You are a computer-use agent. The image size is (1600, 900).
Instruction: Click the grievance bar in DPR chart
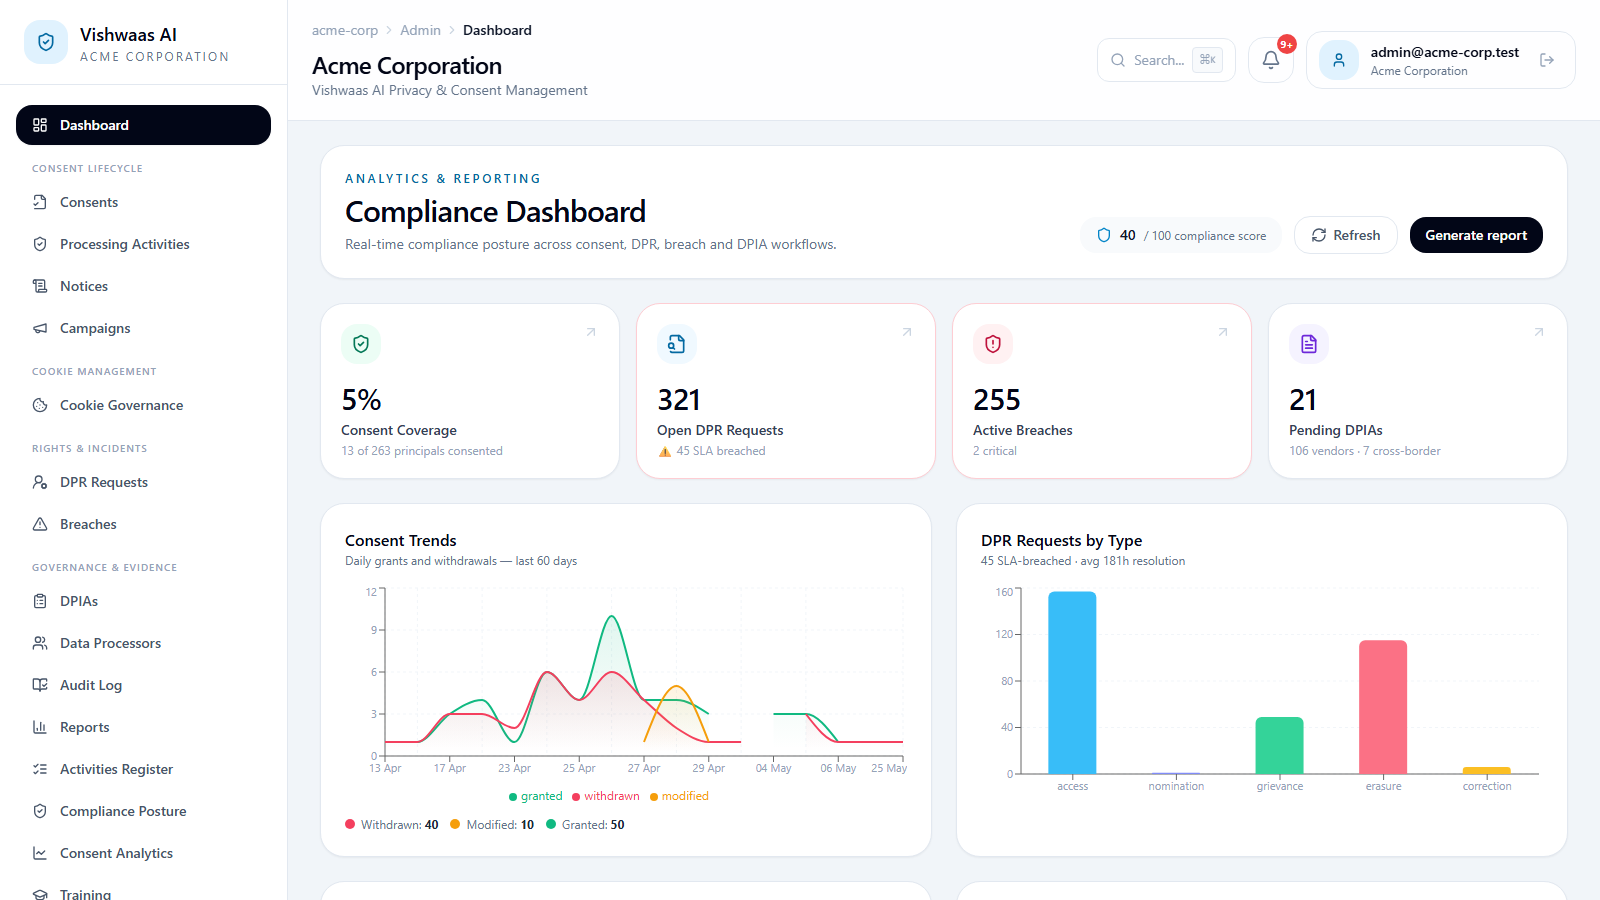[x=1279, y=746]
